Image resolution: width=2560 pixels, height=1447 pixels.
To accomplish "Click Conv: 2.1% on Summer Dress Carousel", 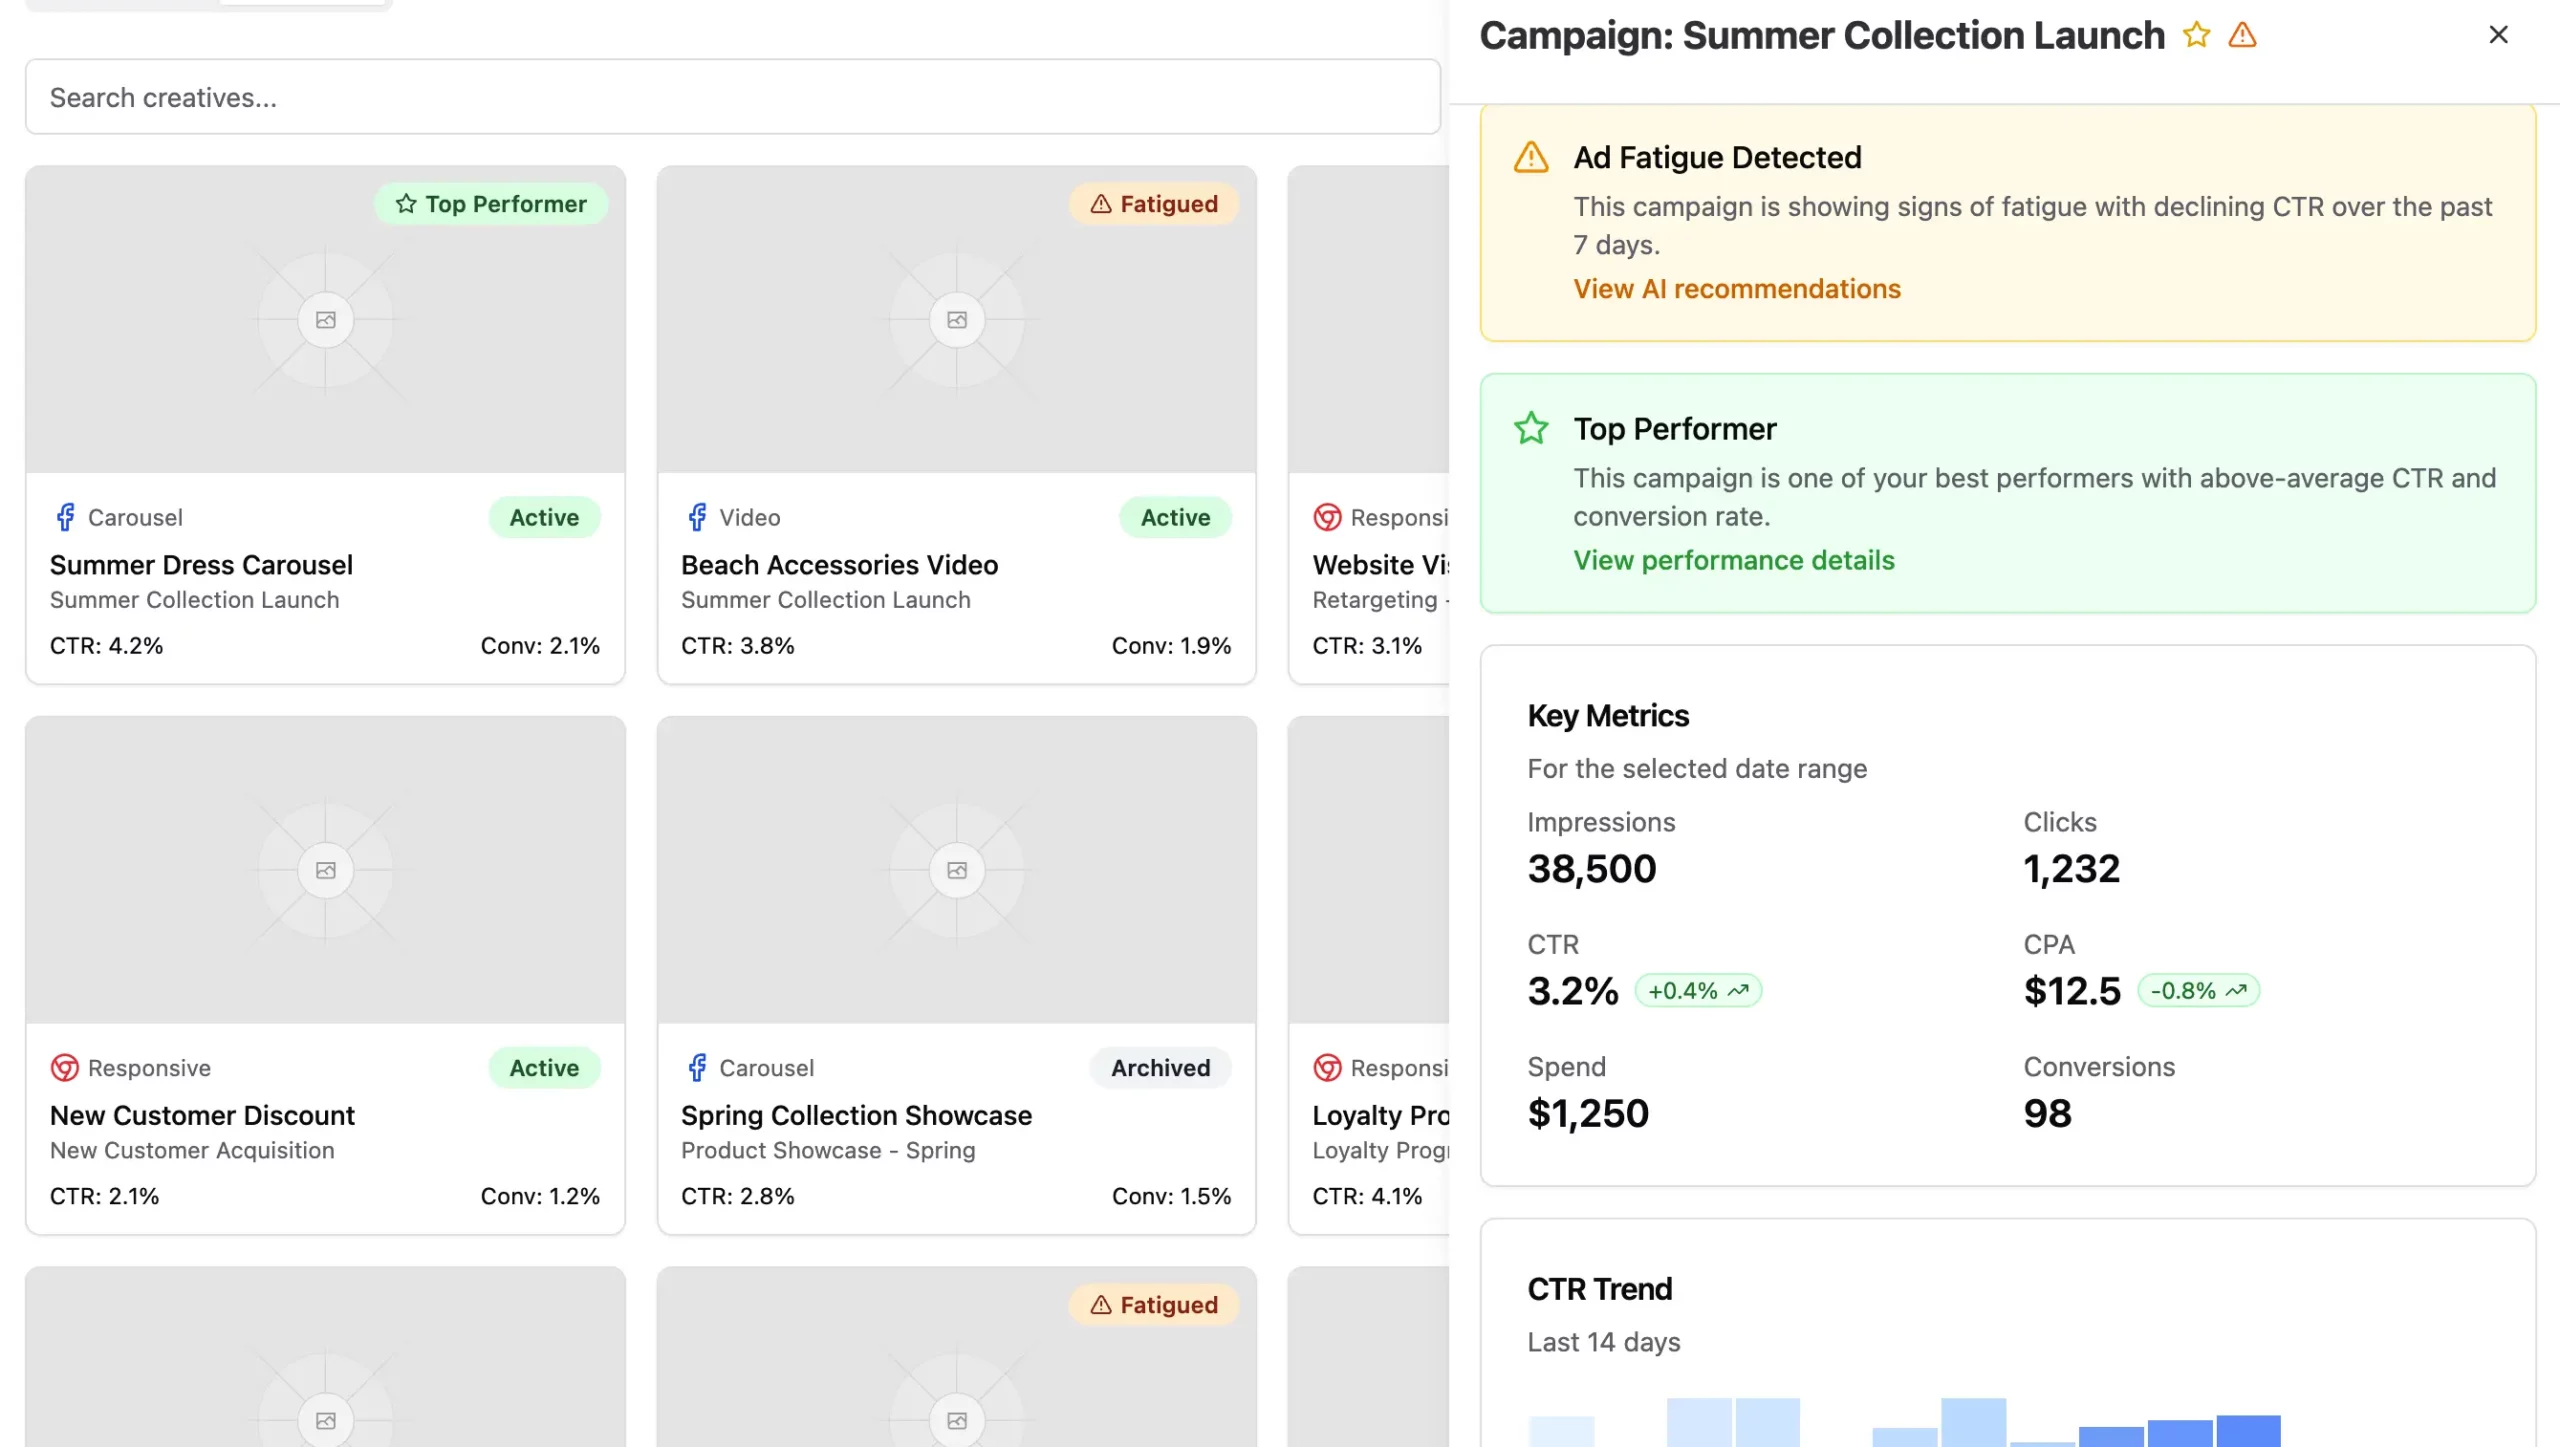I will click(x=540, y=646).
